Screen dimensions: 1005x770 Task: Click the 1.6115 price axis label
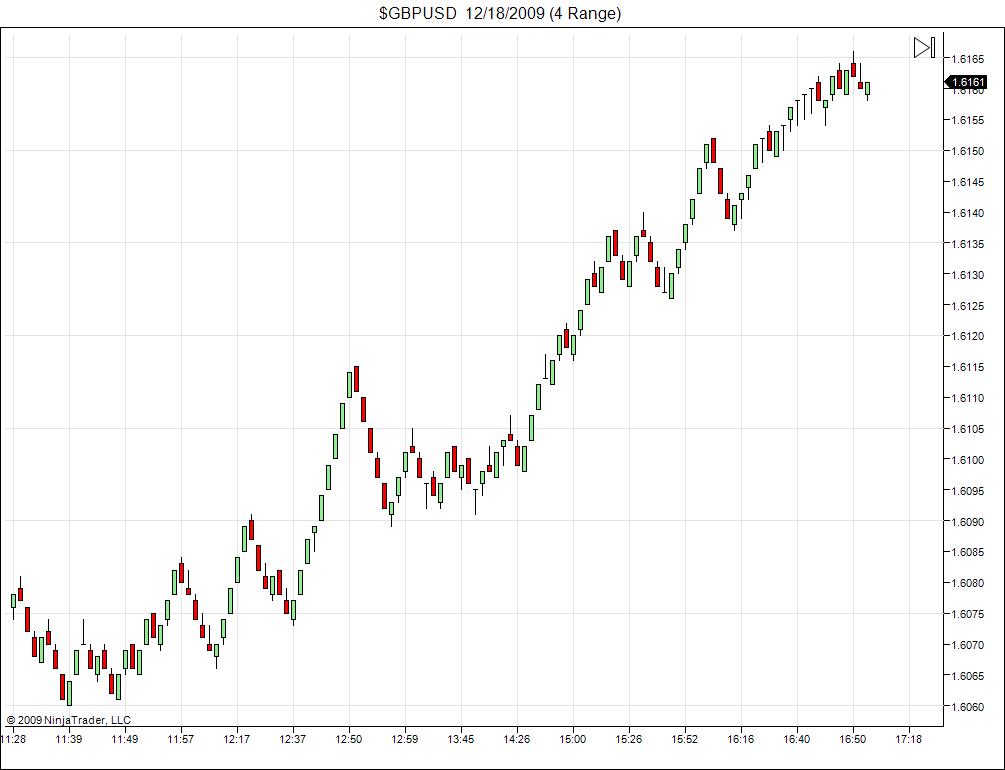point(967,367)
